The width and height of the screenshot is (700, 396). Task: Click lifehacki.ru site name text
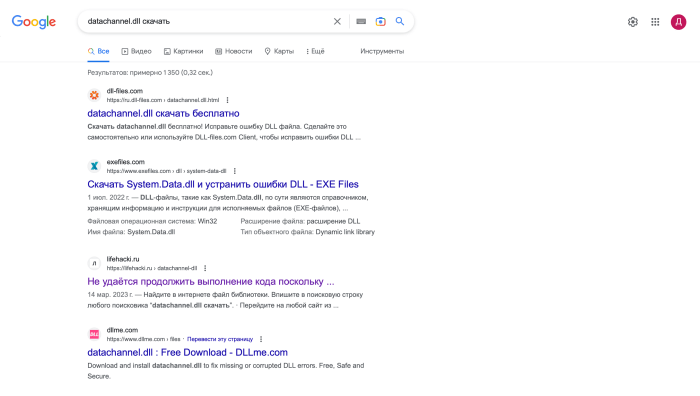click(123, 259)
